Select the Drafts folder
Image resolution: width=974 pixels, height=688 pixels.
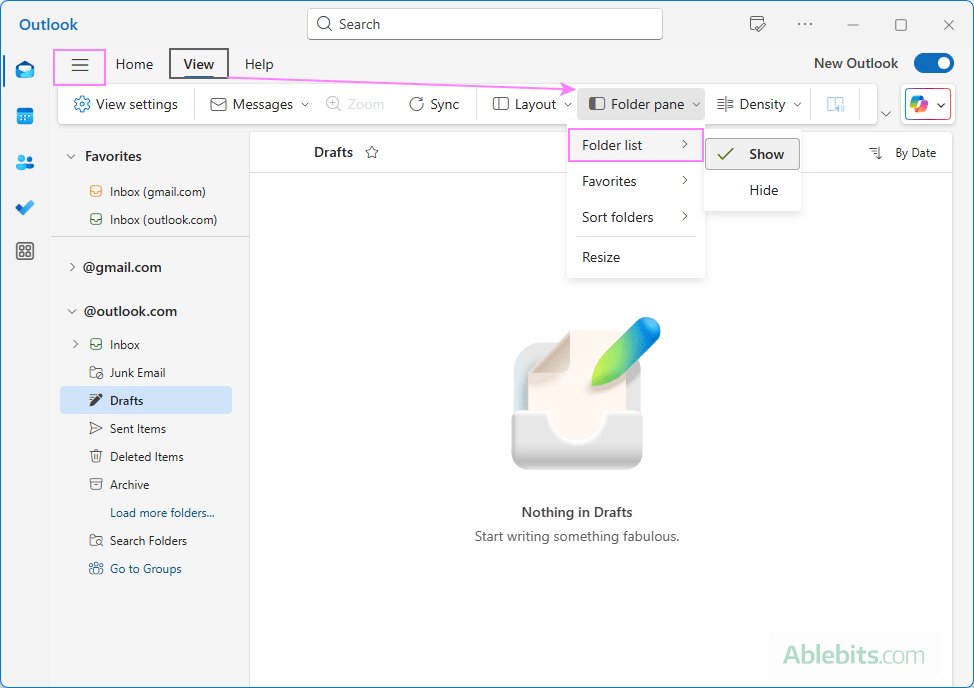(x=146, y=401)
